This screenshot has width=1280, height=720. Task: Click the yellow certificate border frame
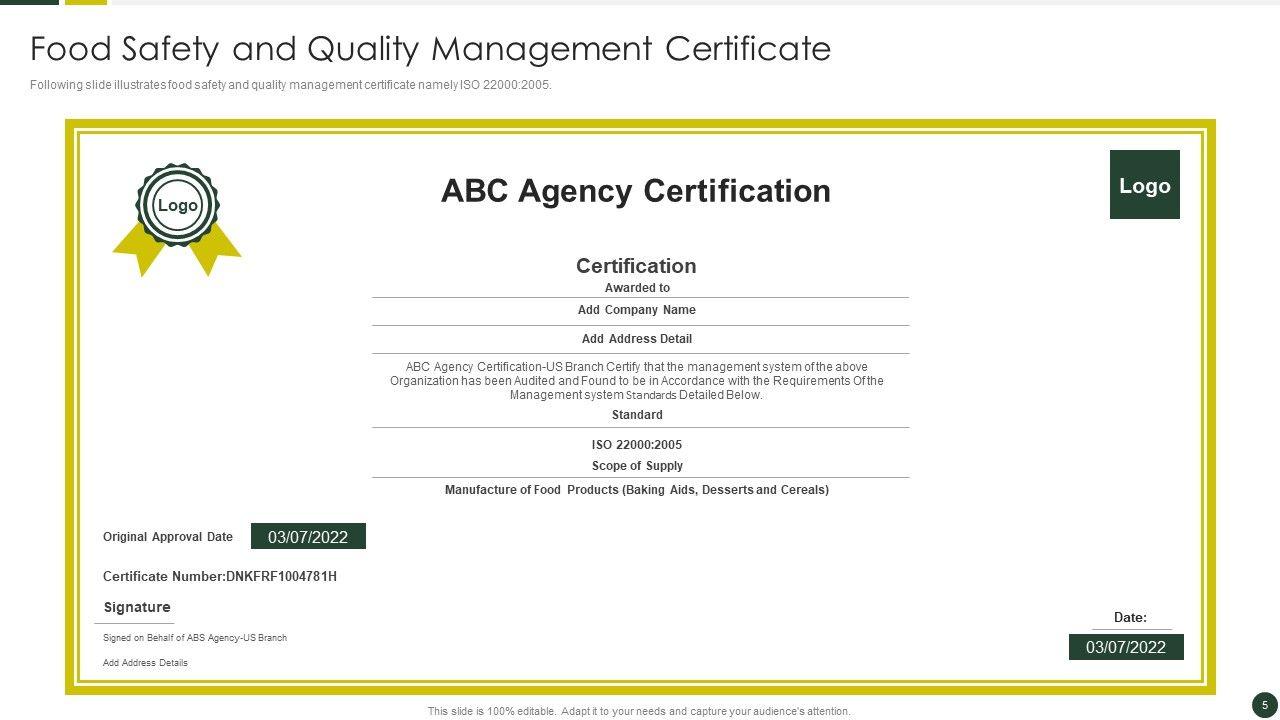tap(71, 400)
